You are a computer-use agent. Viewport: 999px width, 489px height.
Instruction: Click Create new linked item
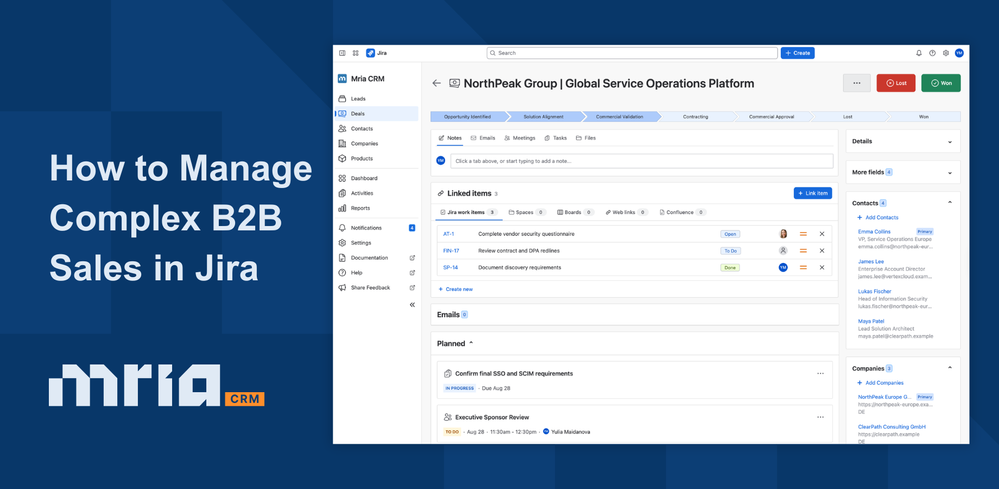pos(456,289)
